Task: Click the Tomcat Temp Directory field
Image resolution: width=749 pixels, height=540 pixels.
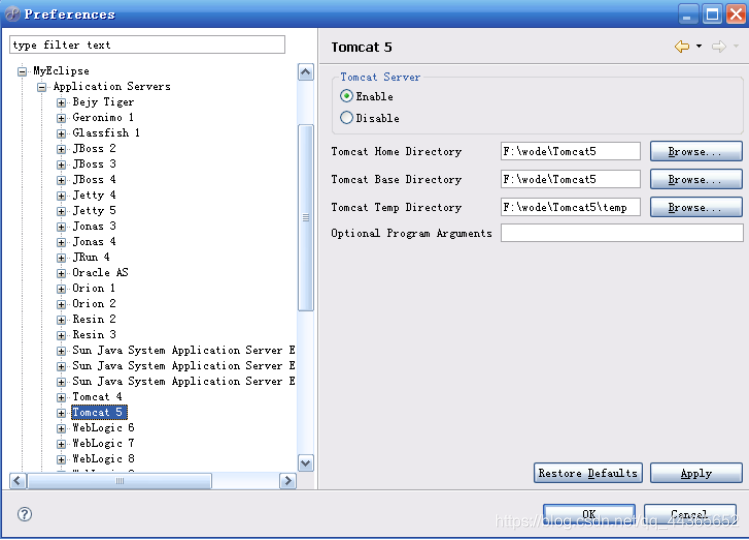Action: click(x=570, y=207)
